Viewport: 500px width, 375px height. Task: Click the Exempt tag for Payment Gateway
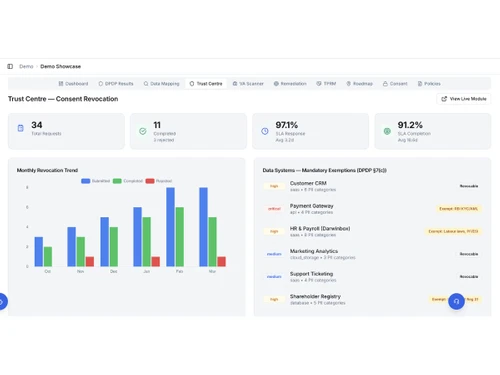click(459, 209)
